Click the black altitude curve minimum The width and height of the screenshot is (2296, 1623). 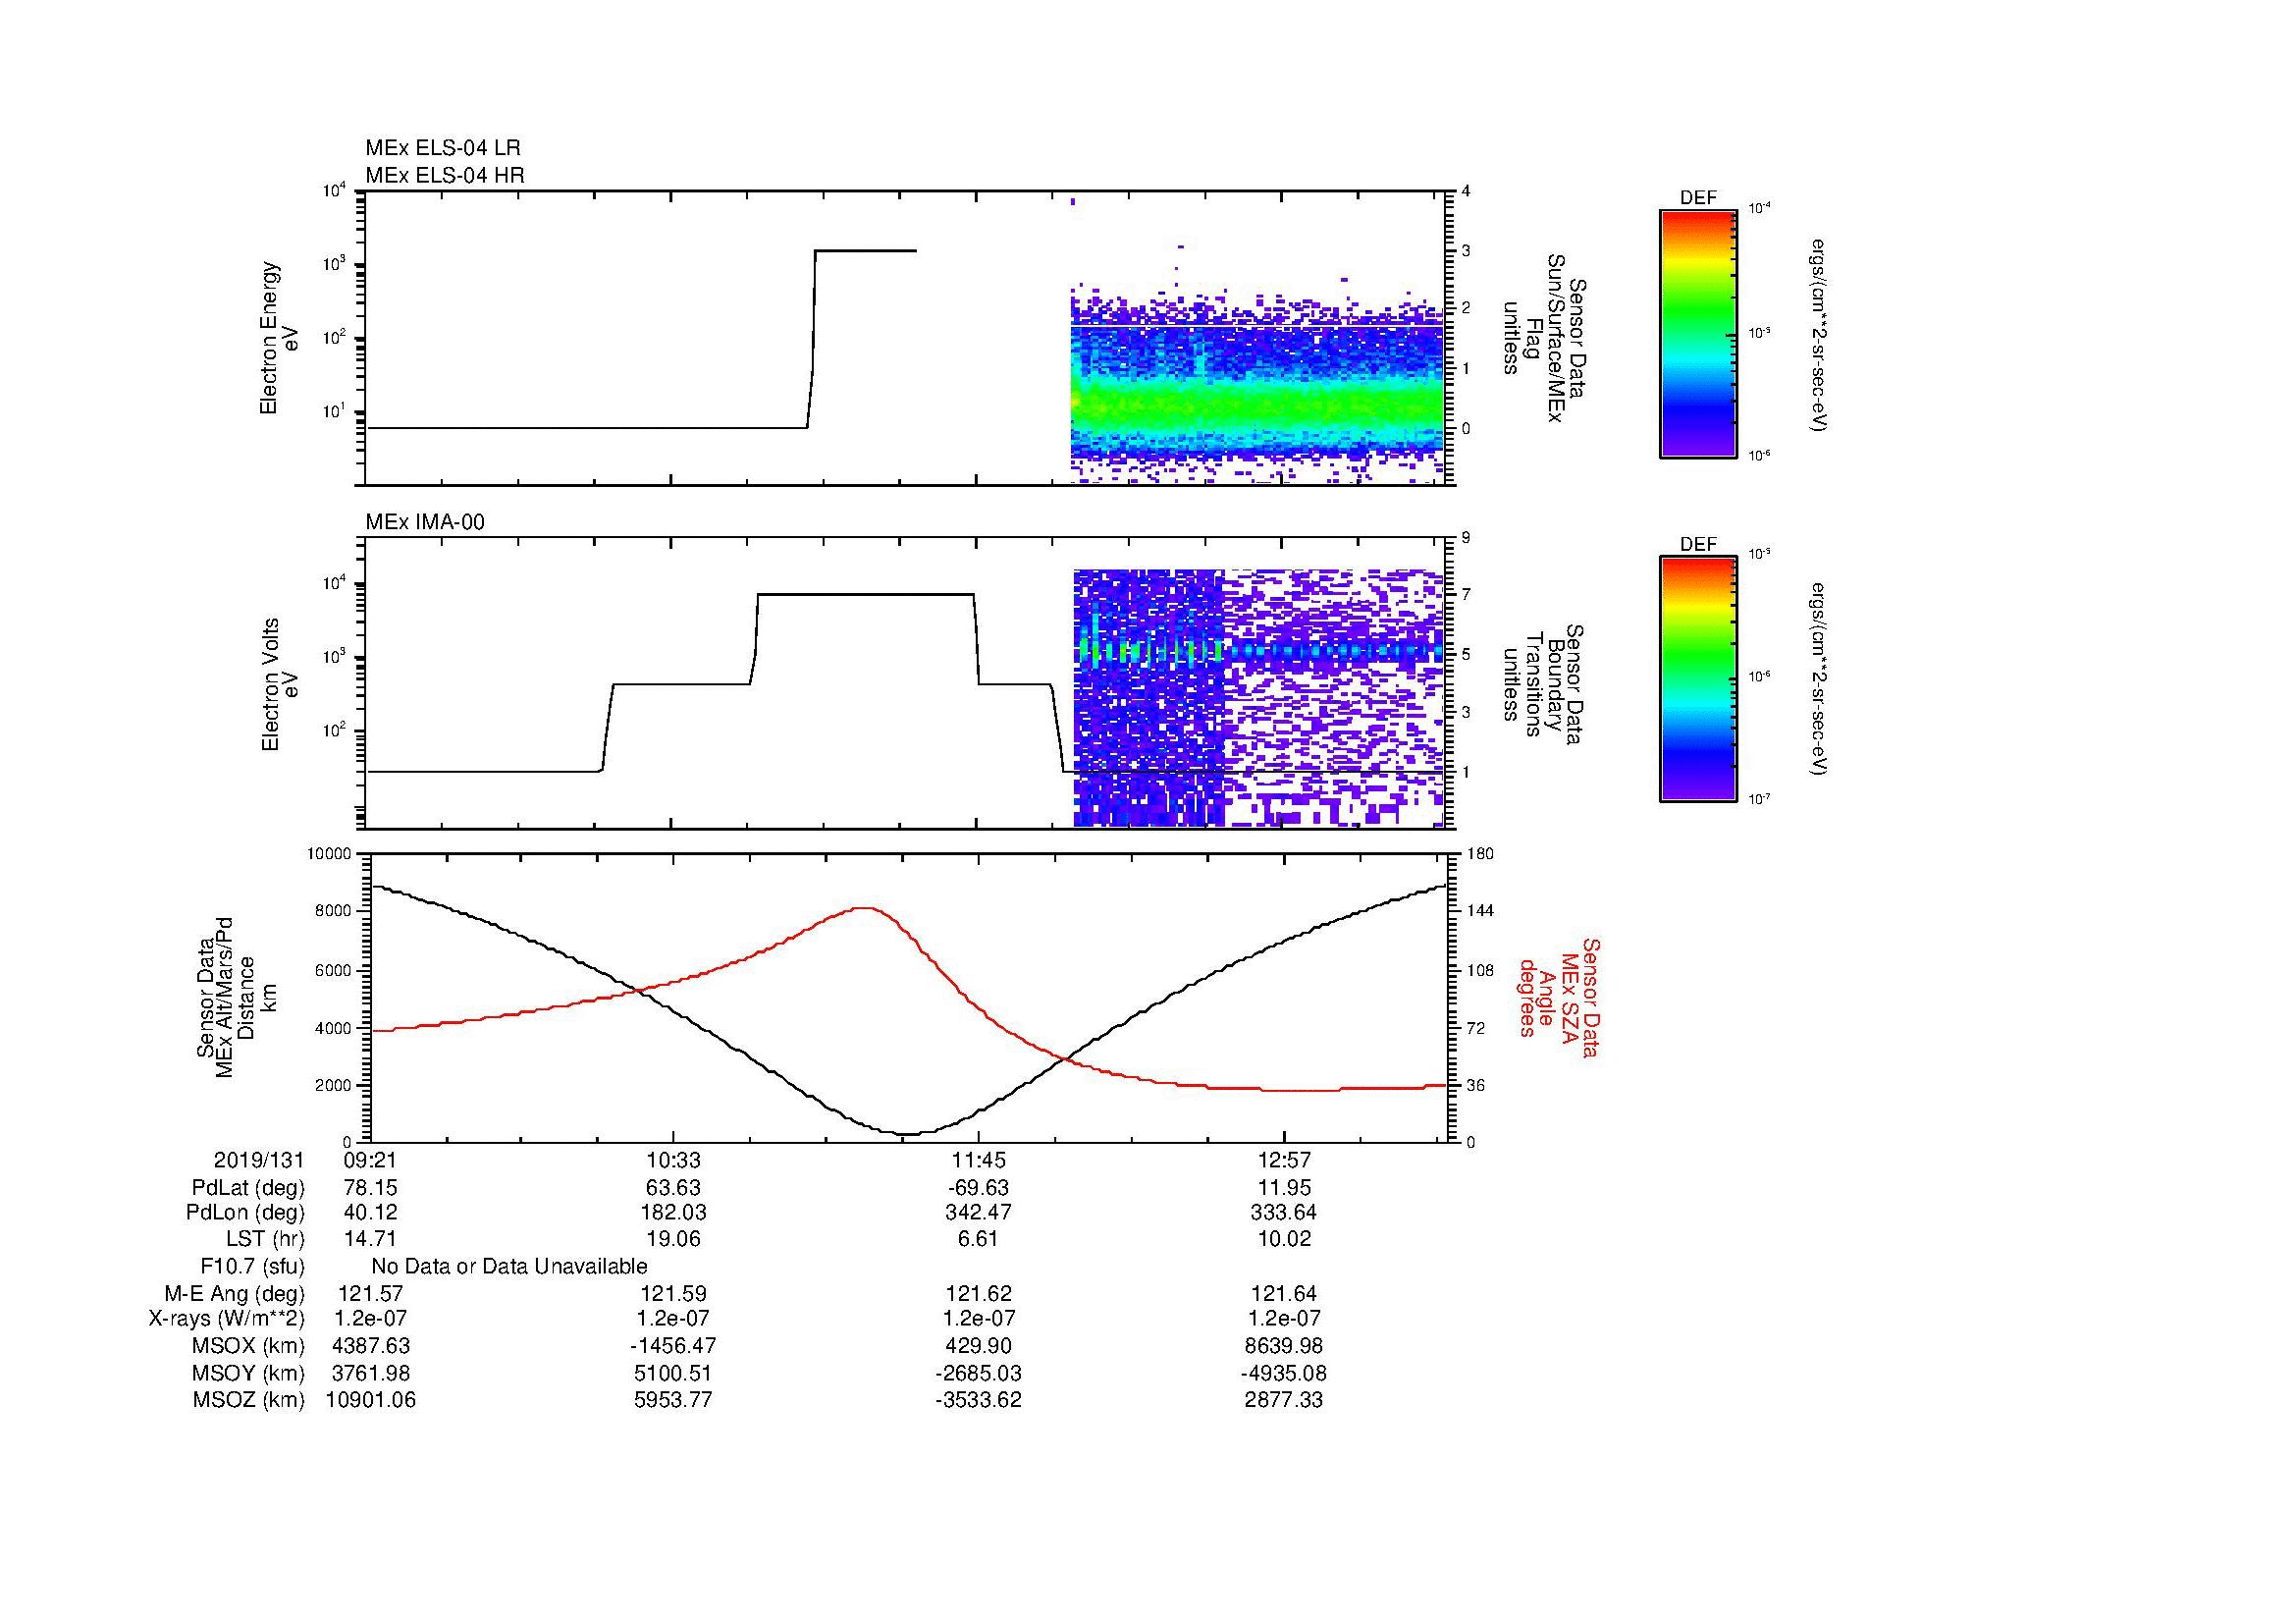908,1133
